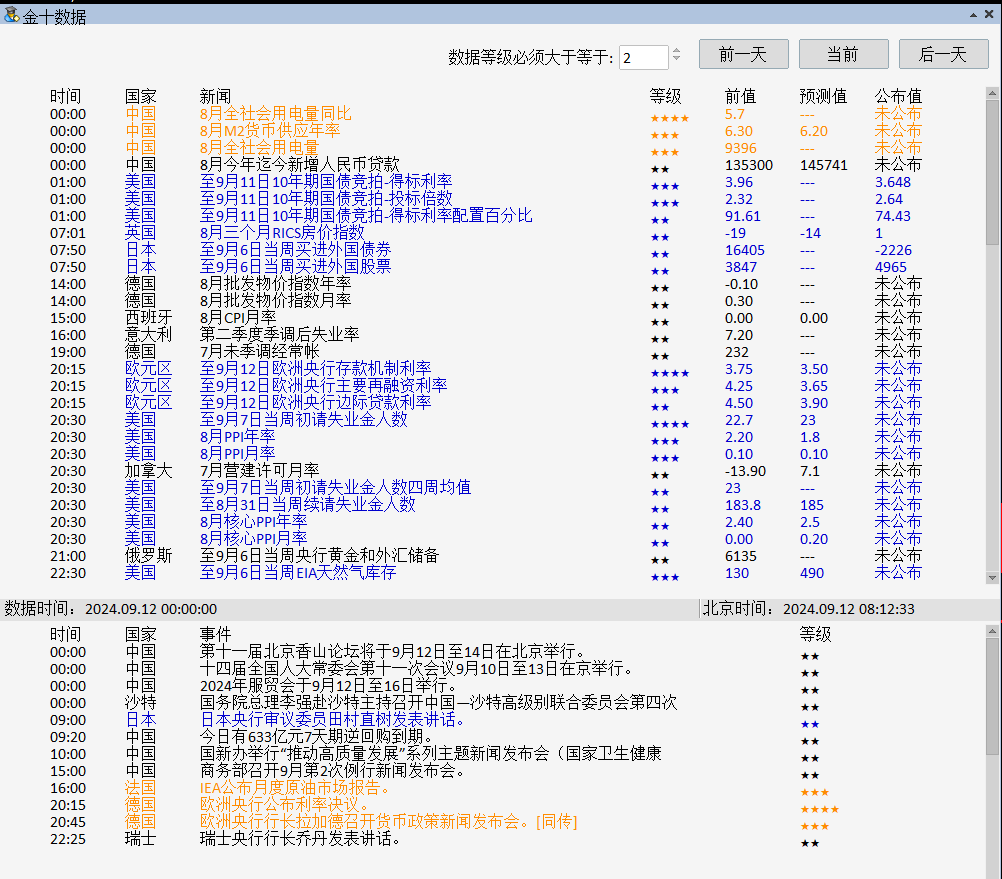
Task: Click the upper panel scrollbar down arrow
Action: [x=993, y=578]
